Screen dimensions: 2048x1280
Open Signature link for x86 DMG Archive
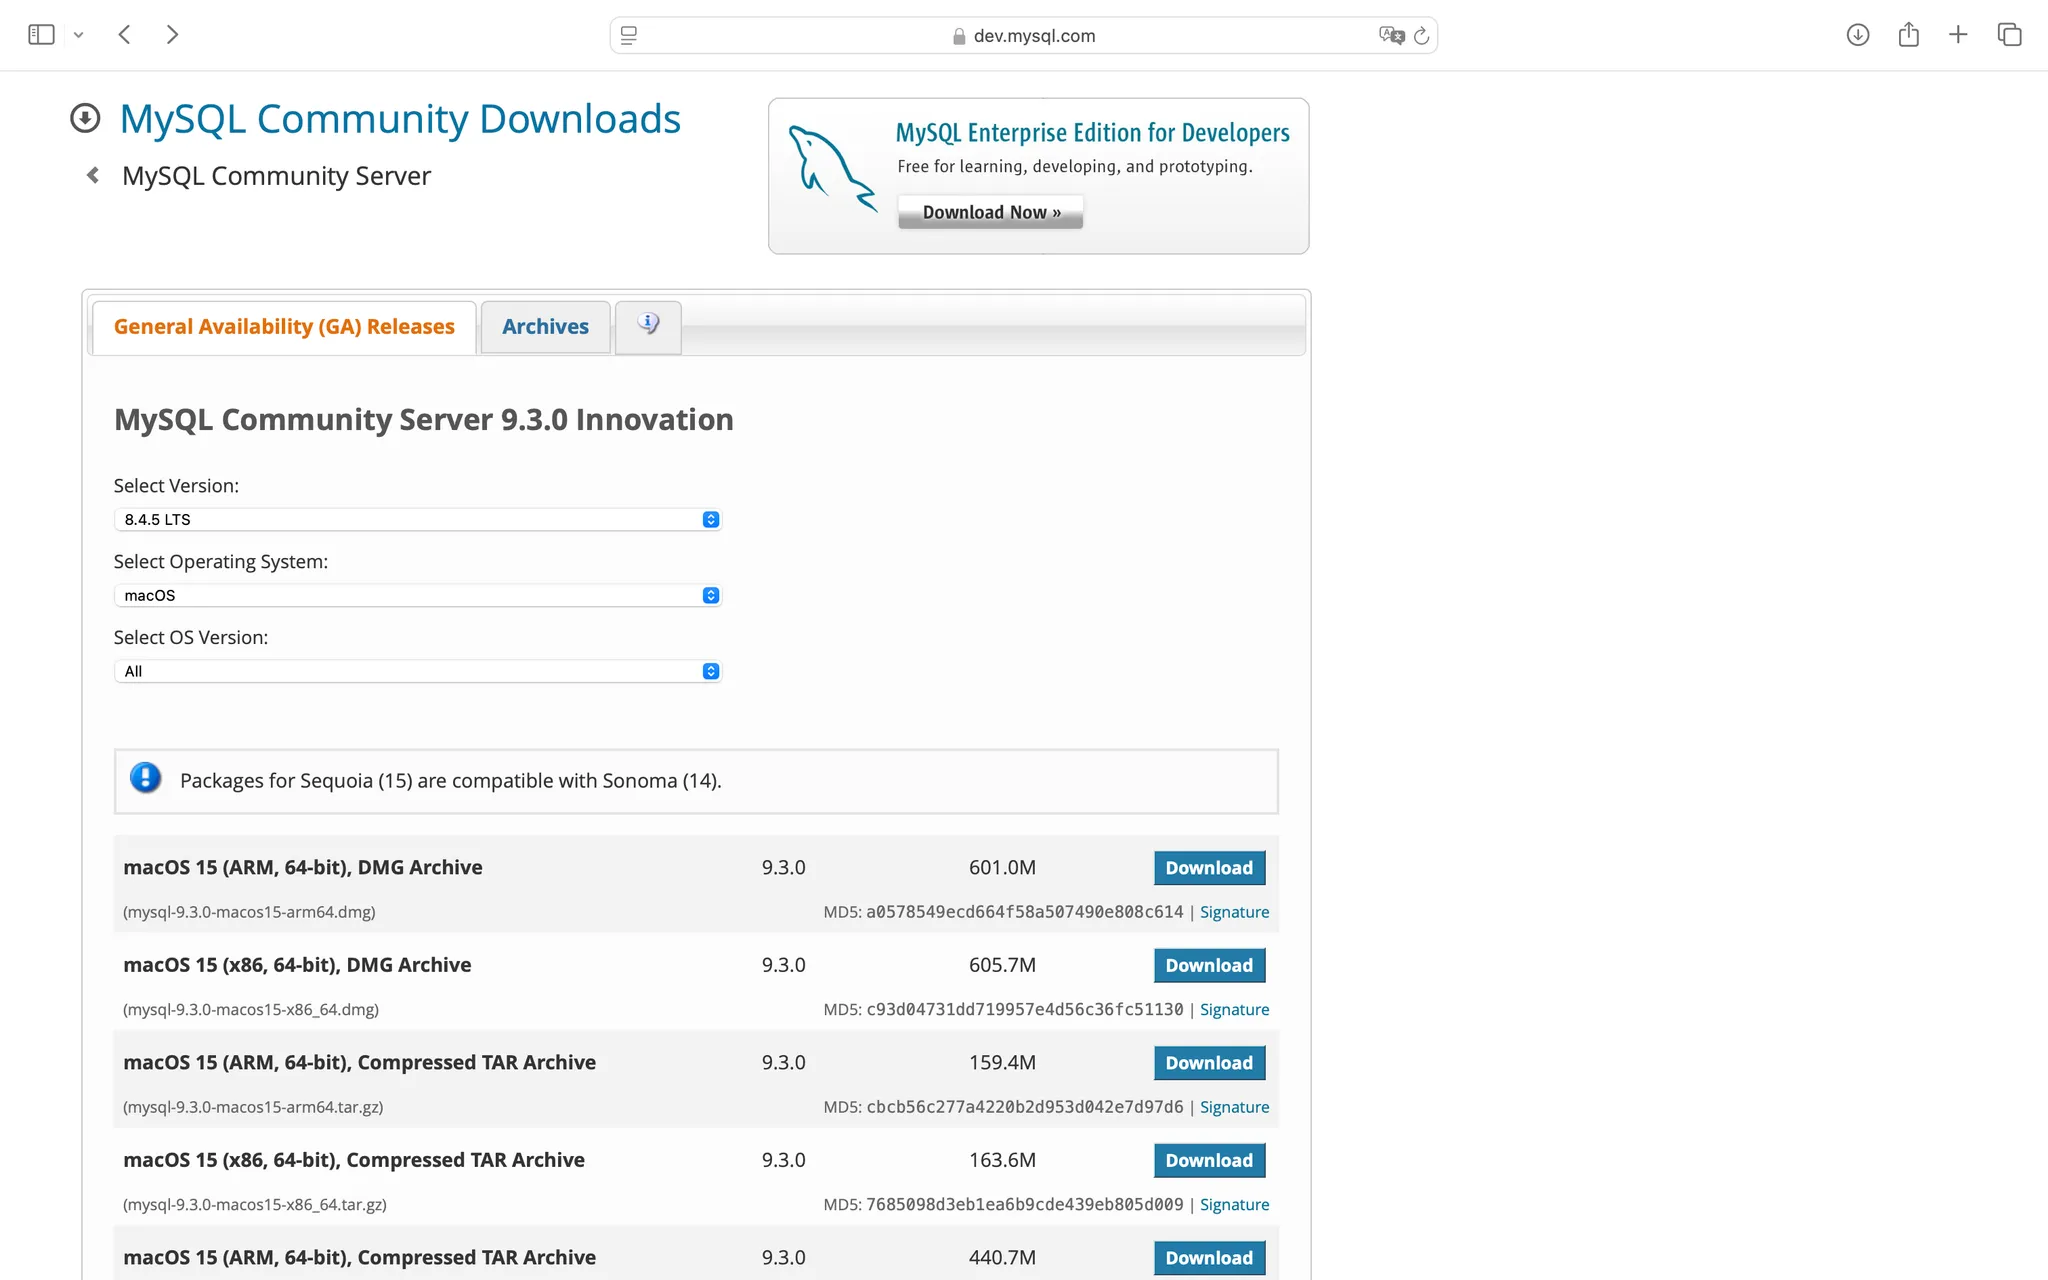click(x=1234, y=1010)
